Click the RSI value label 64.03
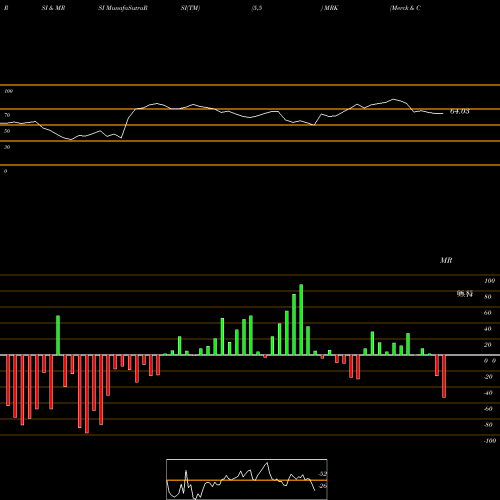The width and height of the screenshot is (500, 500). [460, 111]
